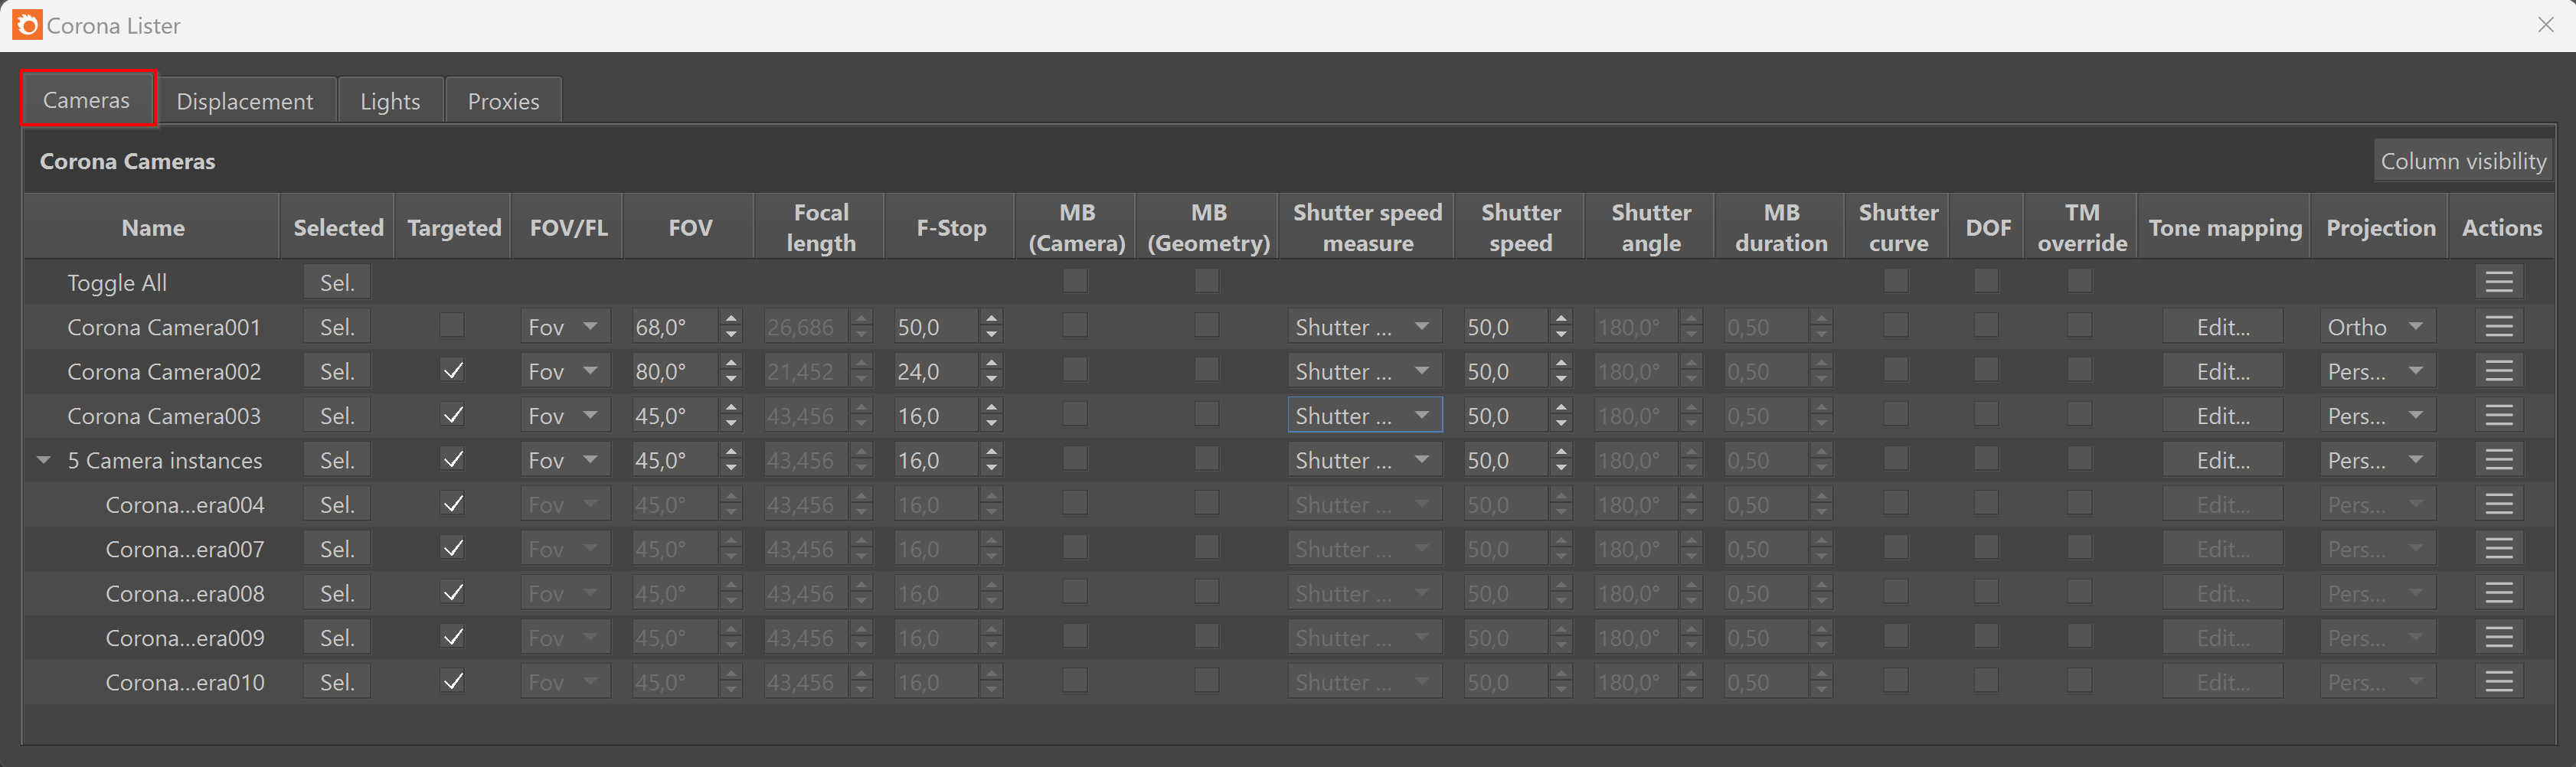This screenshot has width=2576, height=767.
Task: Open actions menu for 5 Camera instances
Action: click(x=2498, y=460)
